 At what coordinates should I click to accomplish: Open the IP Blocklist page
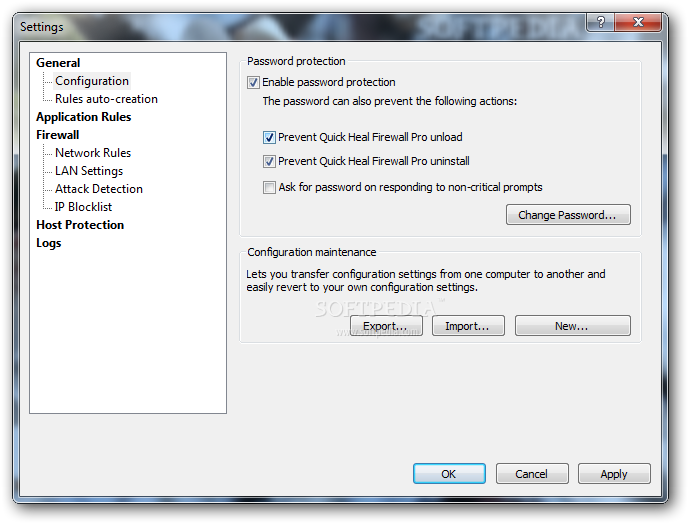point(83,207)
